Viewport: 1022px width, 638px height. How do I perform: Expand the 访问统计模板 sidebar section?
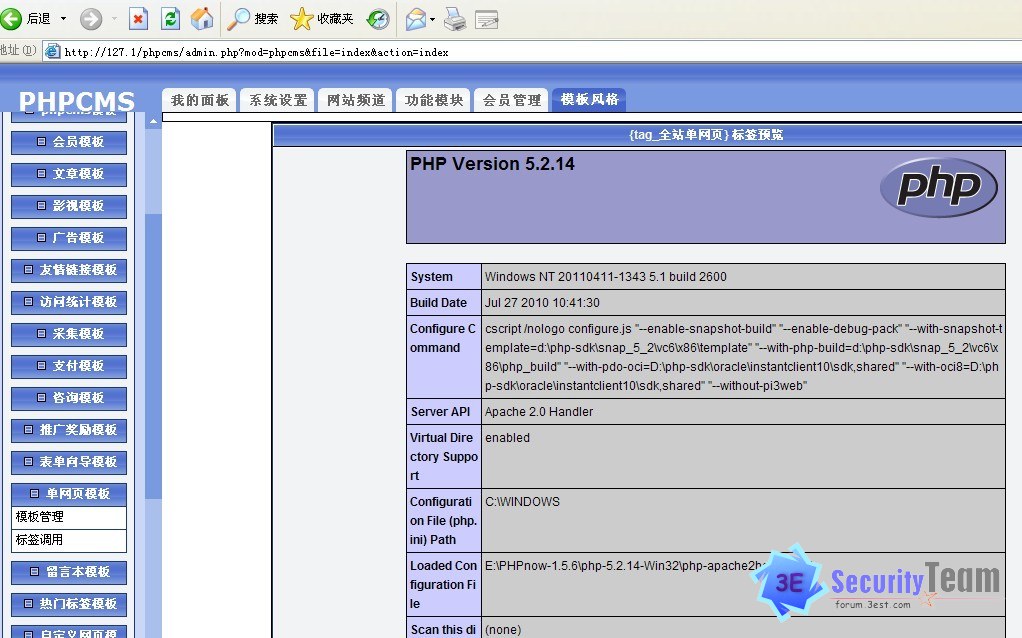[69, 302]
